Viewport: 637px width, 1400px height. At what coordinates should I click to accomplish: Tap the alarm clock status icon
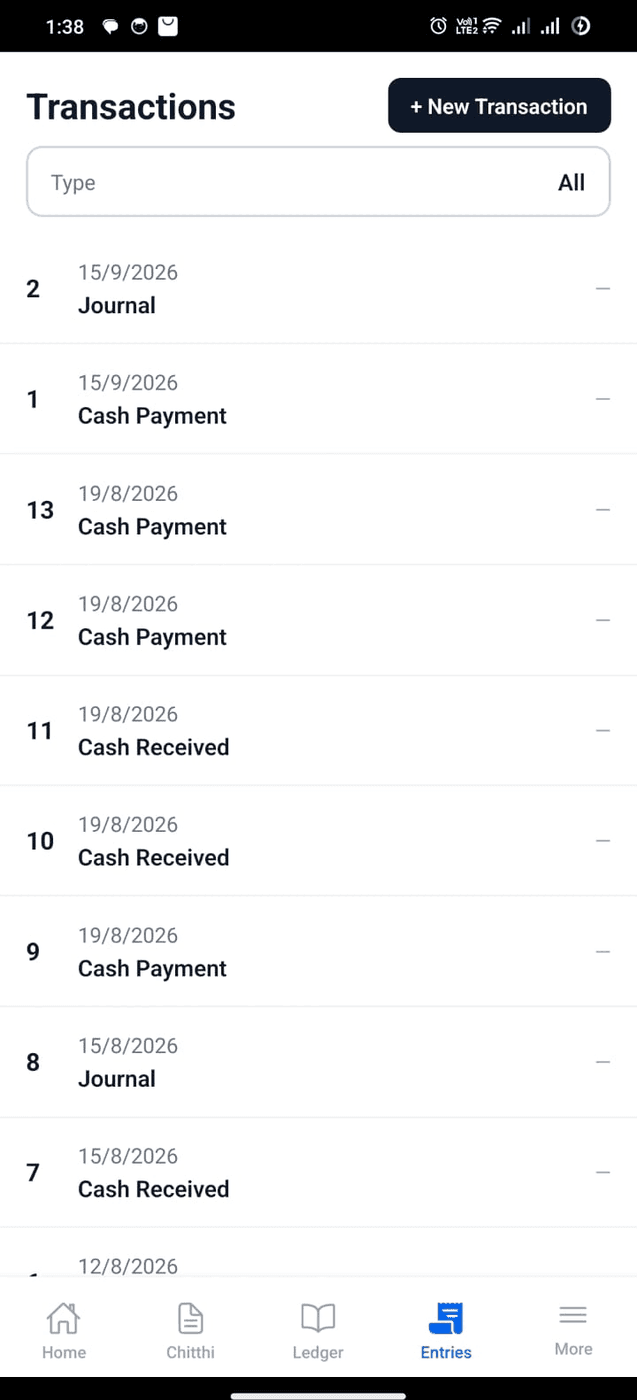[x=438, y=27]
